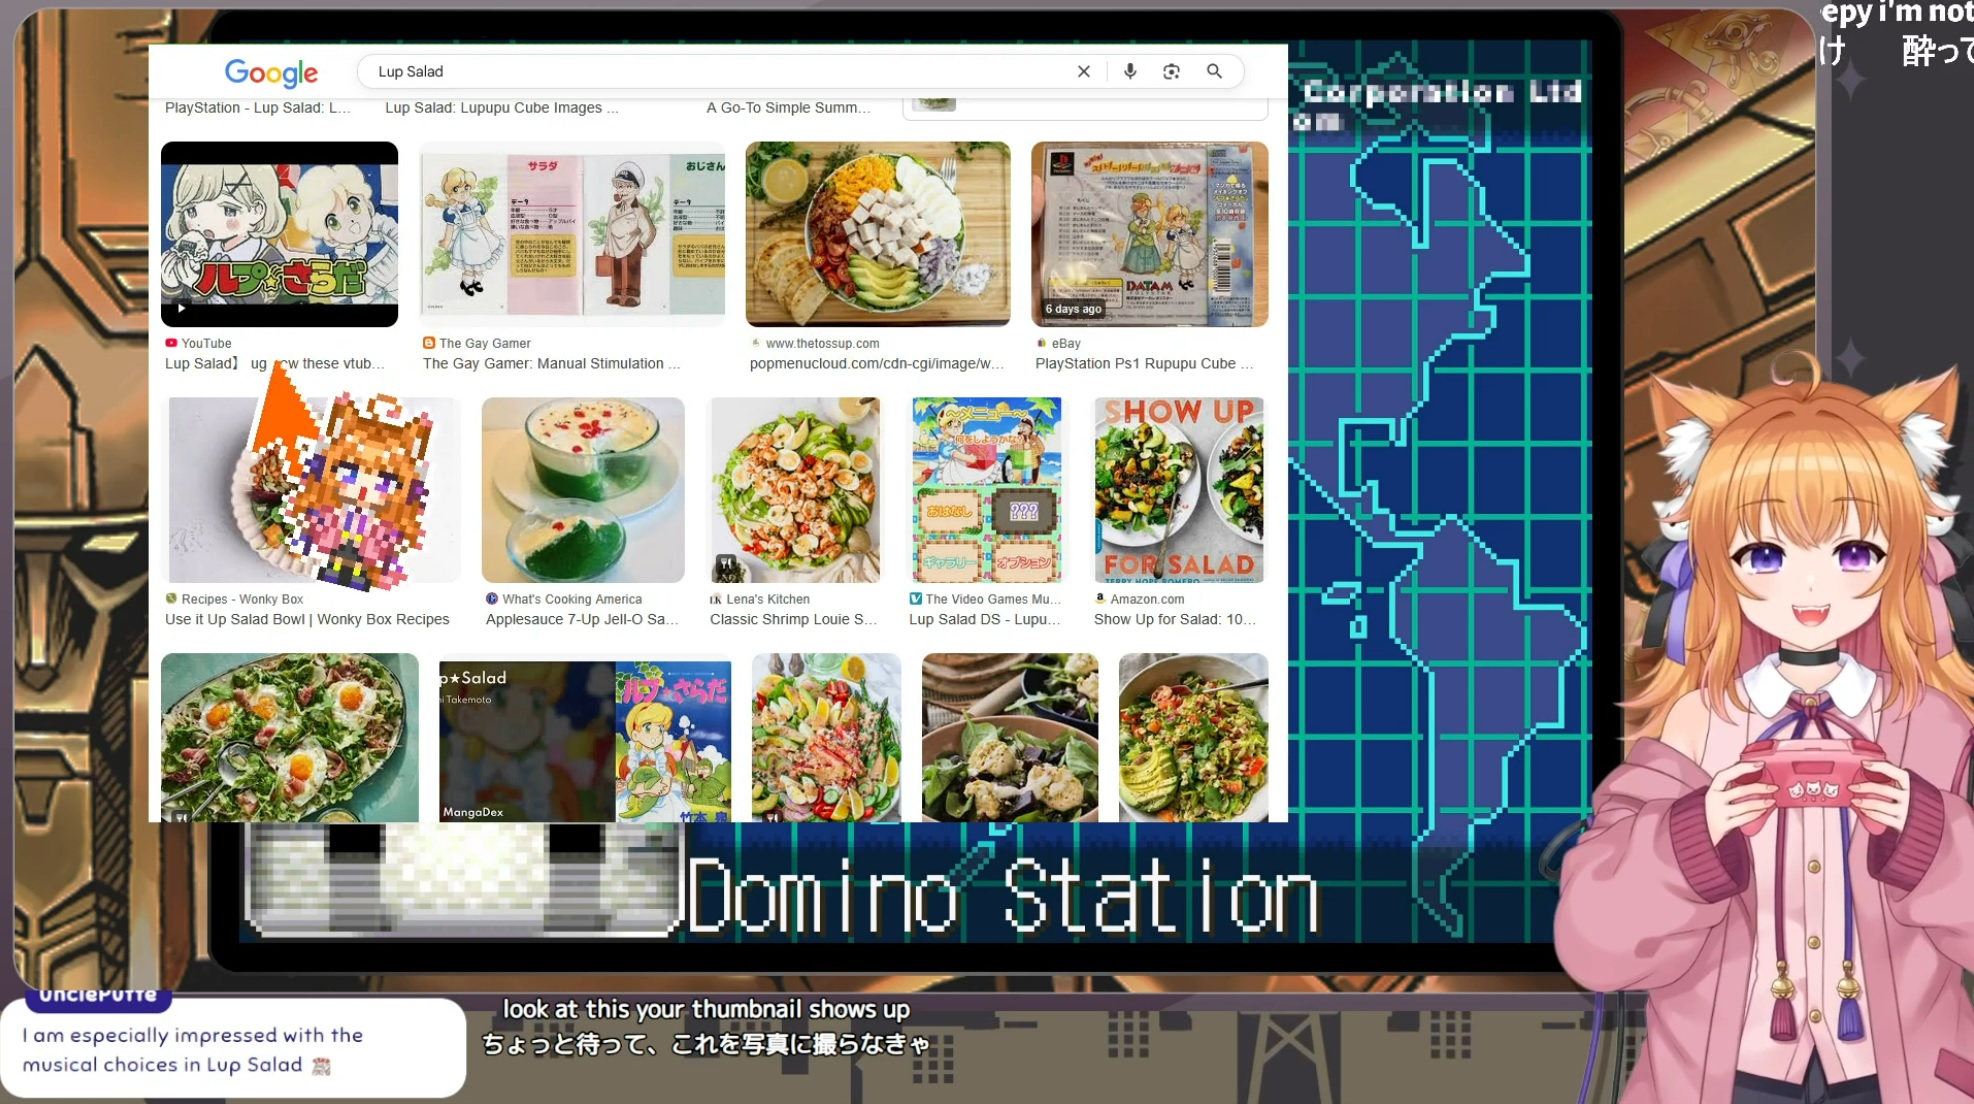Open Applesauce 7-Up Jell-O salad image
This screenshot has width=1974, height=1104.
[583, 489]
